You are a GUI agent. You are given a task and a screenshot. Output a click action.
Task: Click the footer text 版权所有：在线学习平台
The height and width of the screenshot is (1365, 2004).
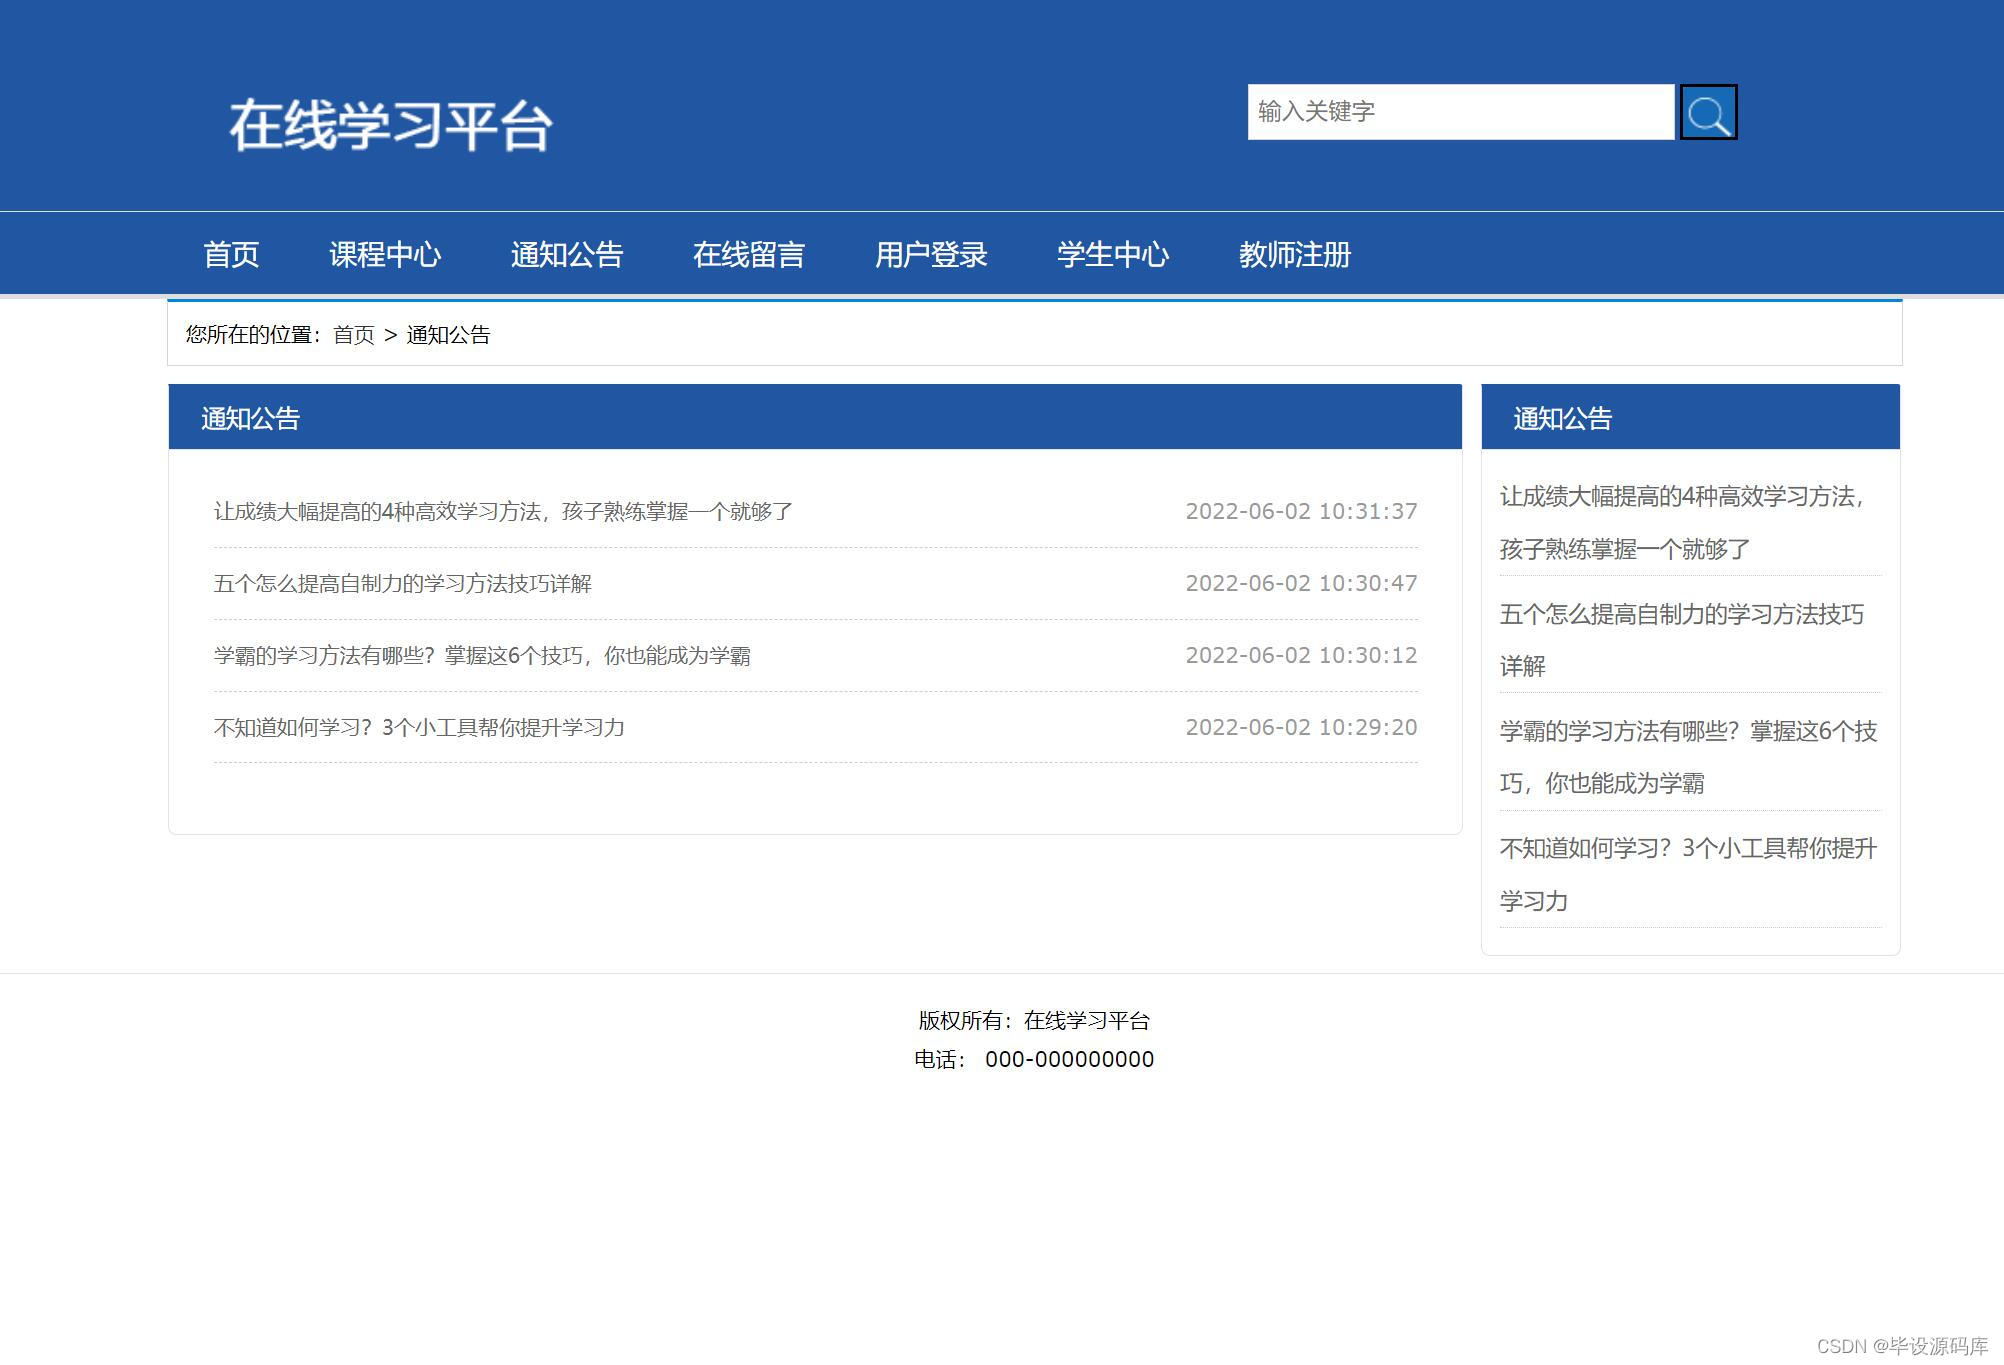coord(1034,1021)
